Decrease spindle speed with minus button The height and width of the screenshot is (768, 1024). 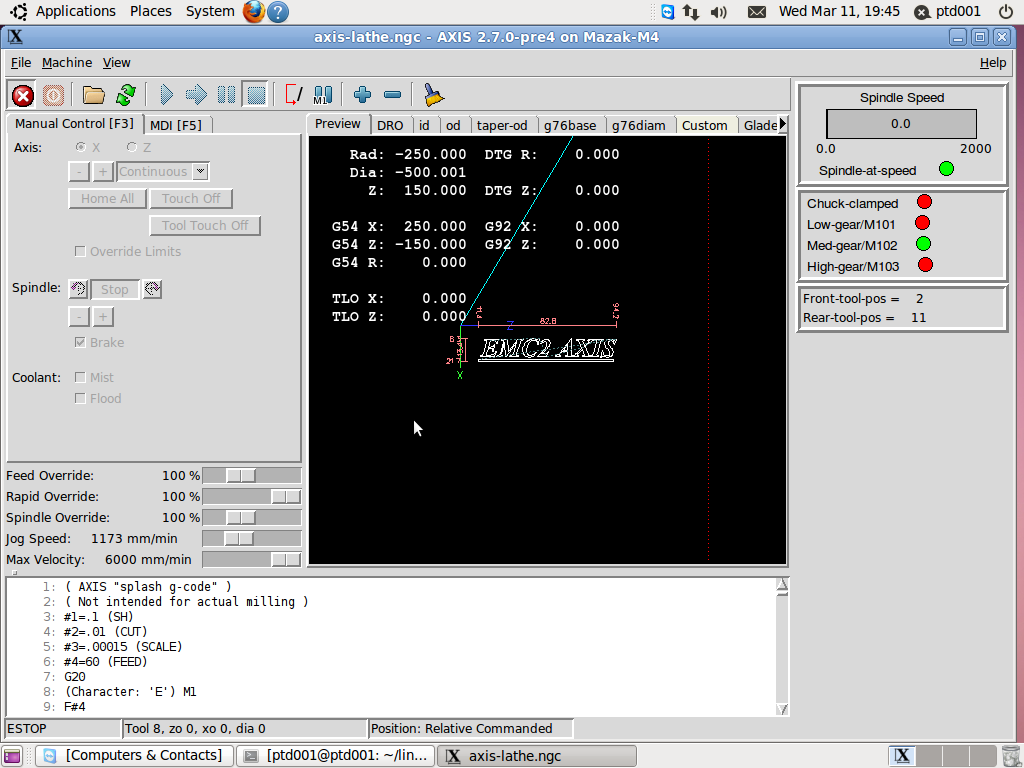pos(79,317)
